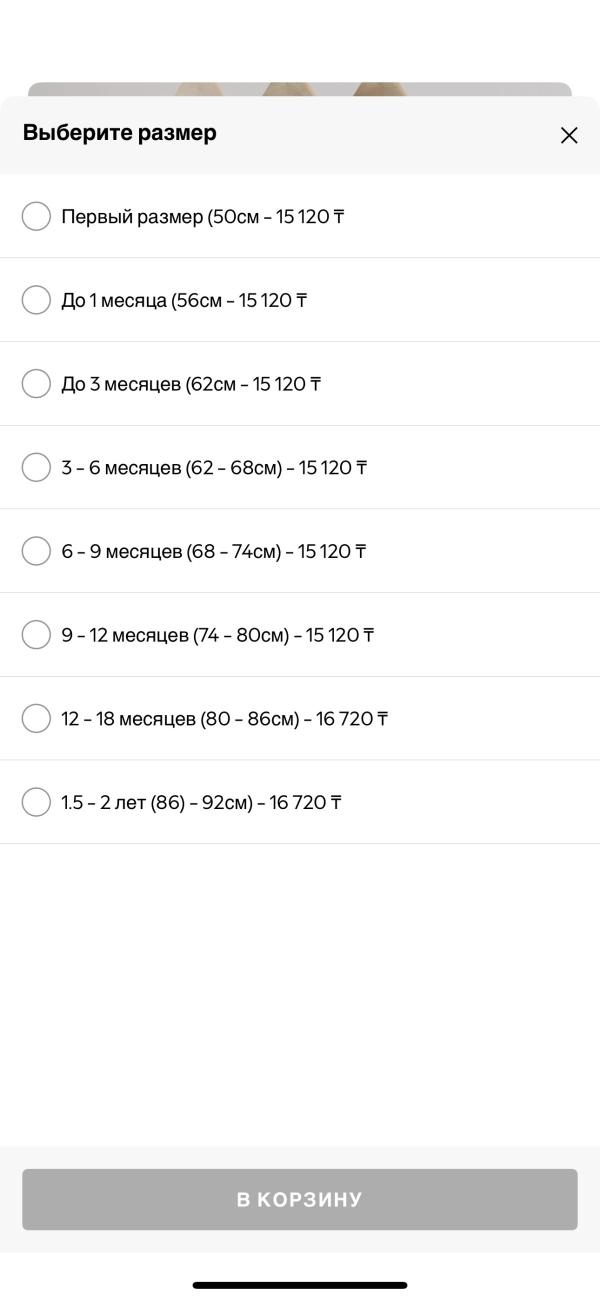Select the 6 – 9 месяцев radio circle
The height and width of the screenshot is (1300, 600).
36,551
